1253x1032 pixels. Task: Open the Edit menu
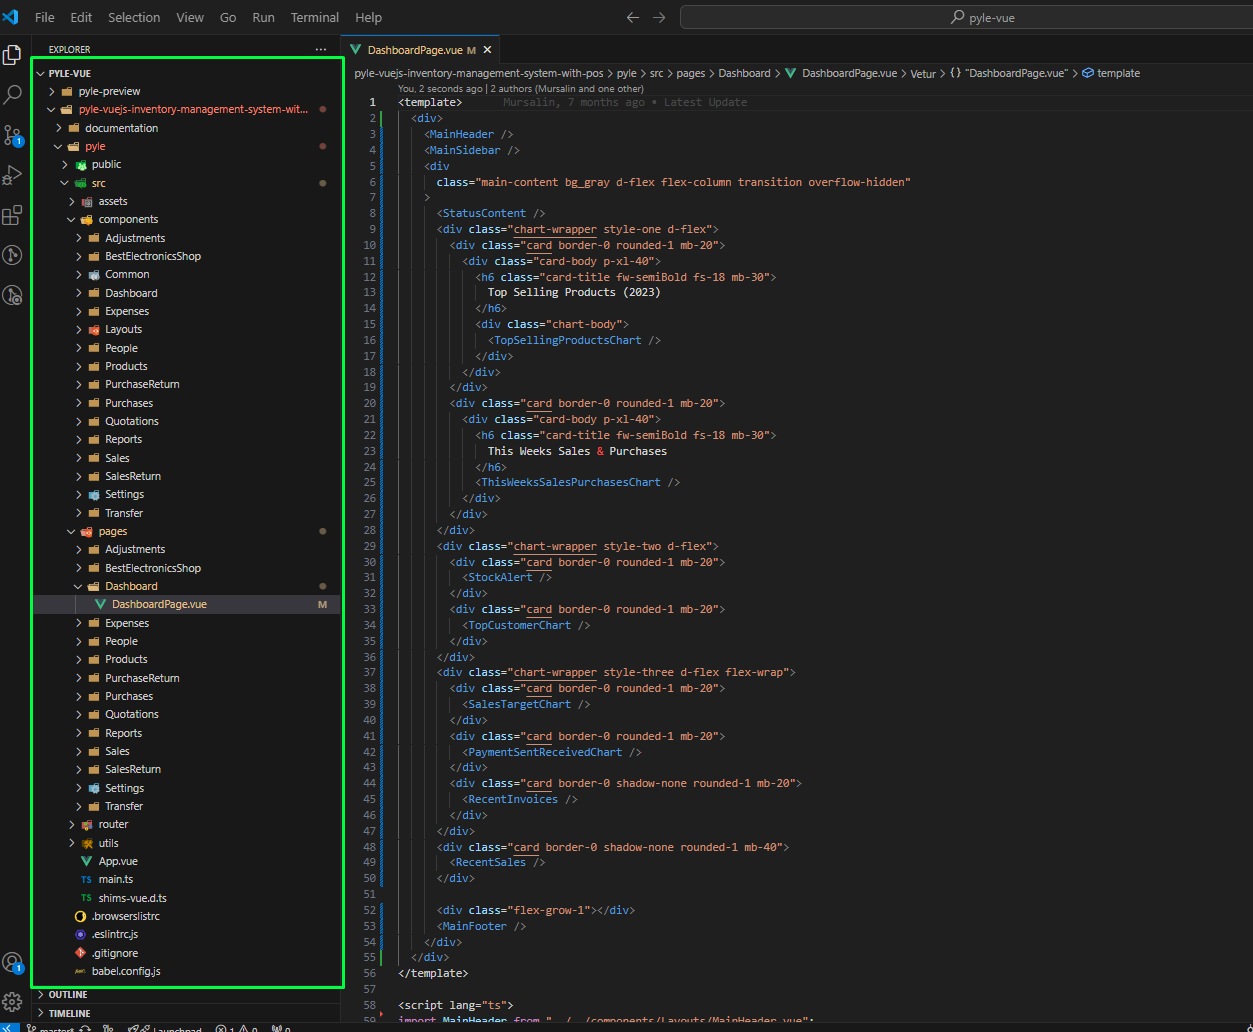pyautogui.click(x=82, y=17)
